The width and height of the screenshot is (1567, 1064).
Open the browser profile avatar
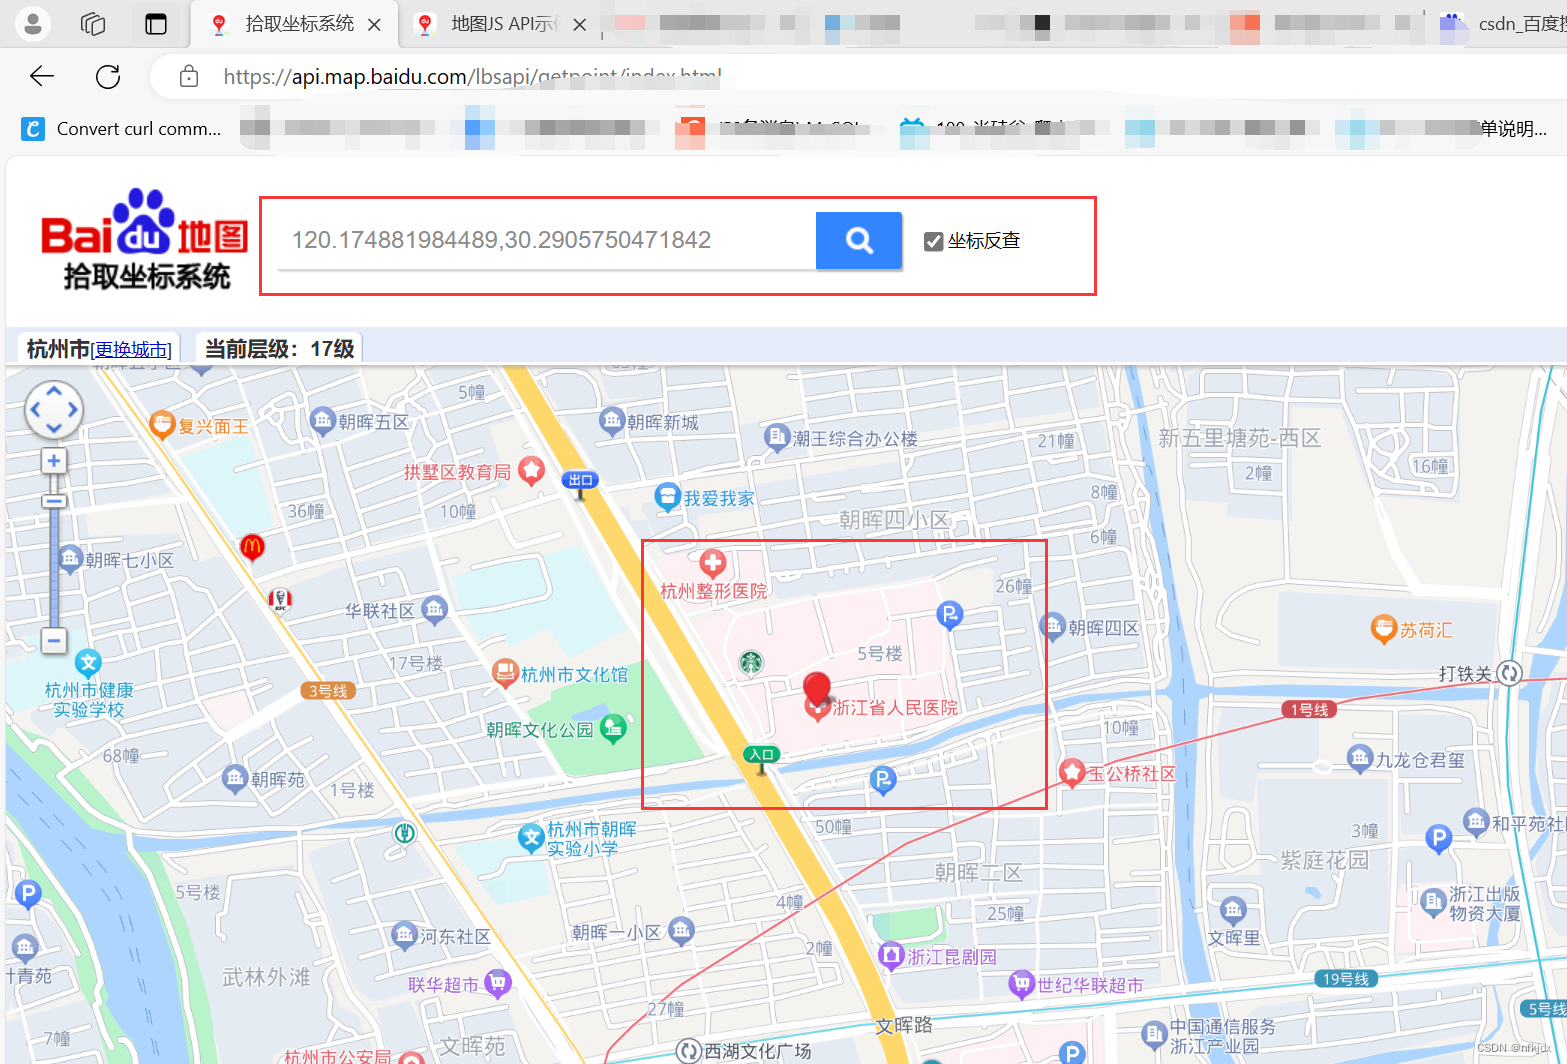pyautogui.click(x=33, y=24)
